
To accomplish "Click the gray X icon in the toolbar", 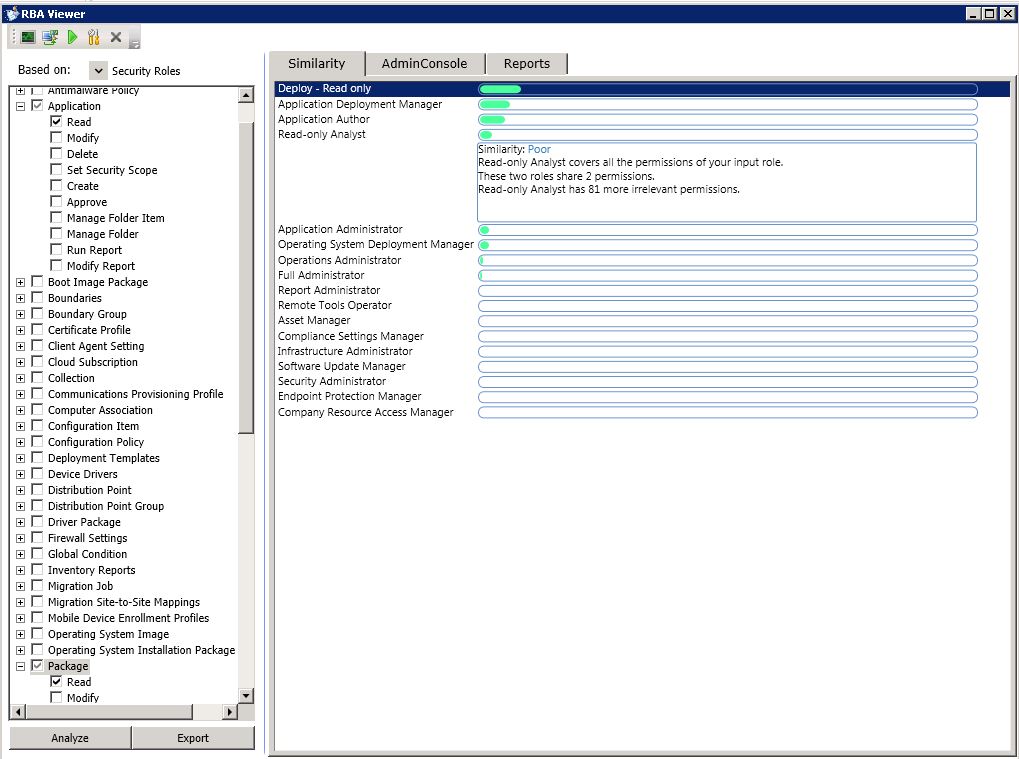I will tap(116, 37).
